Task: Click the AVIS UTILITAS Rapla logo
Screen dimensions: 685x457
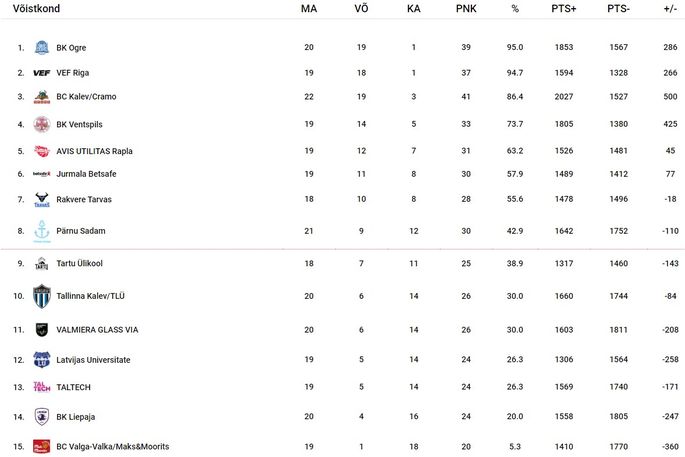Action: pos(42,151)
